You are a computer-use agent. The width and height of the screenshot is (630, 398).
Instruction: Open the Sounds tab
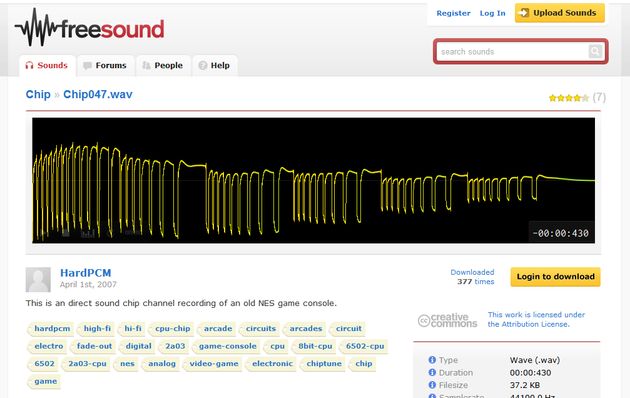(x=47, y=65)
